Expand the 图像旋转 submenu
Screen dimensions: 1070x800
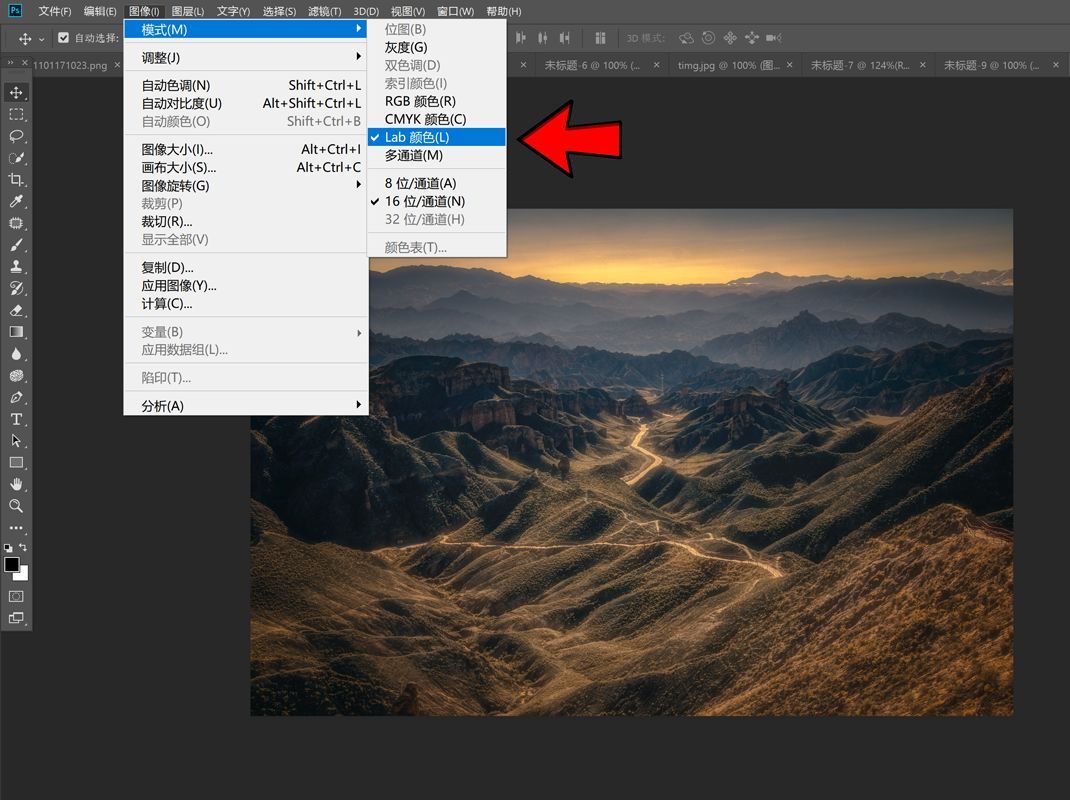[x=173, y=185]
